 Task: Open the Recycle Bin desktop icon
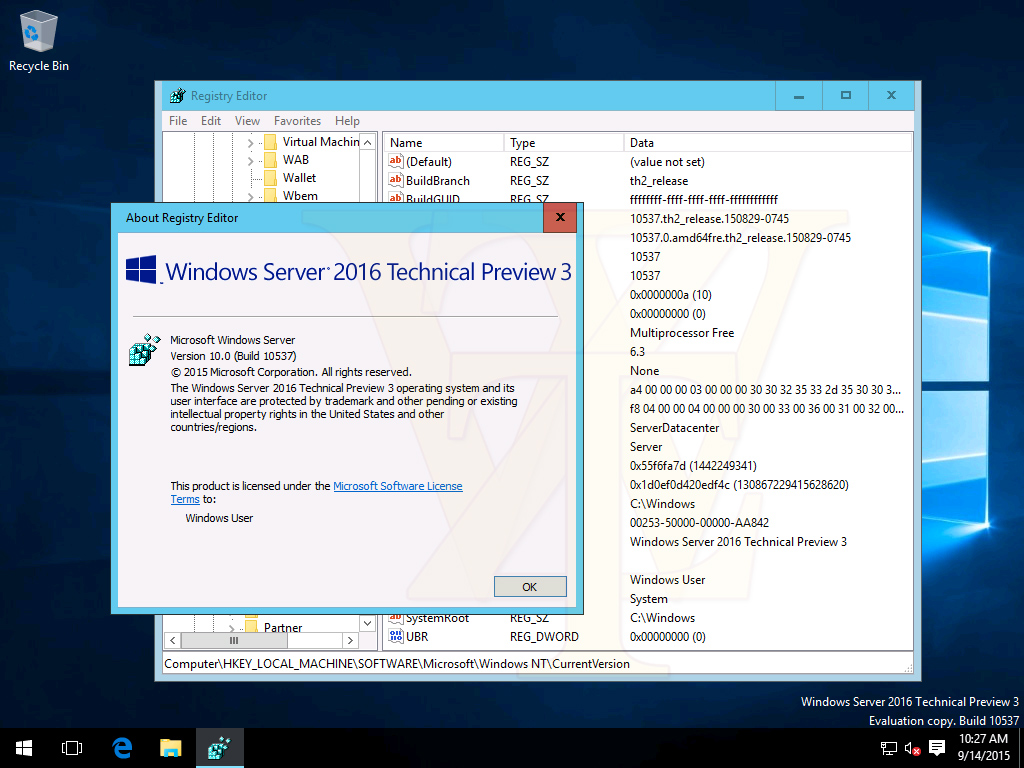[x=39, y=33]
